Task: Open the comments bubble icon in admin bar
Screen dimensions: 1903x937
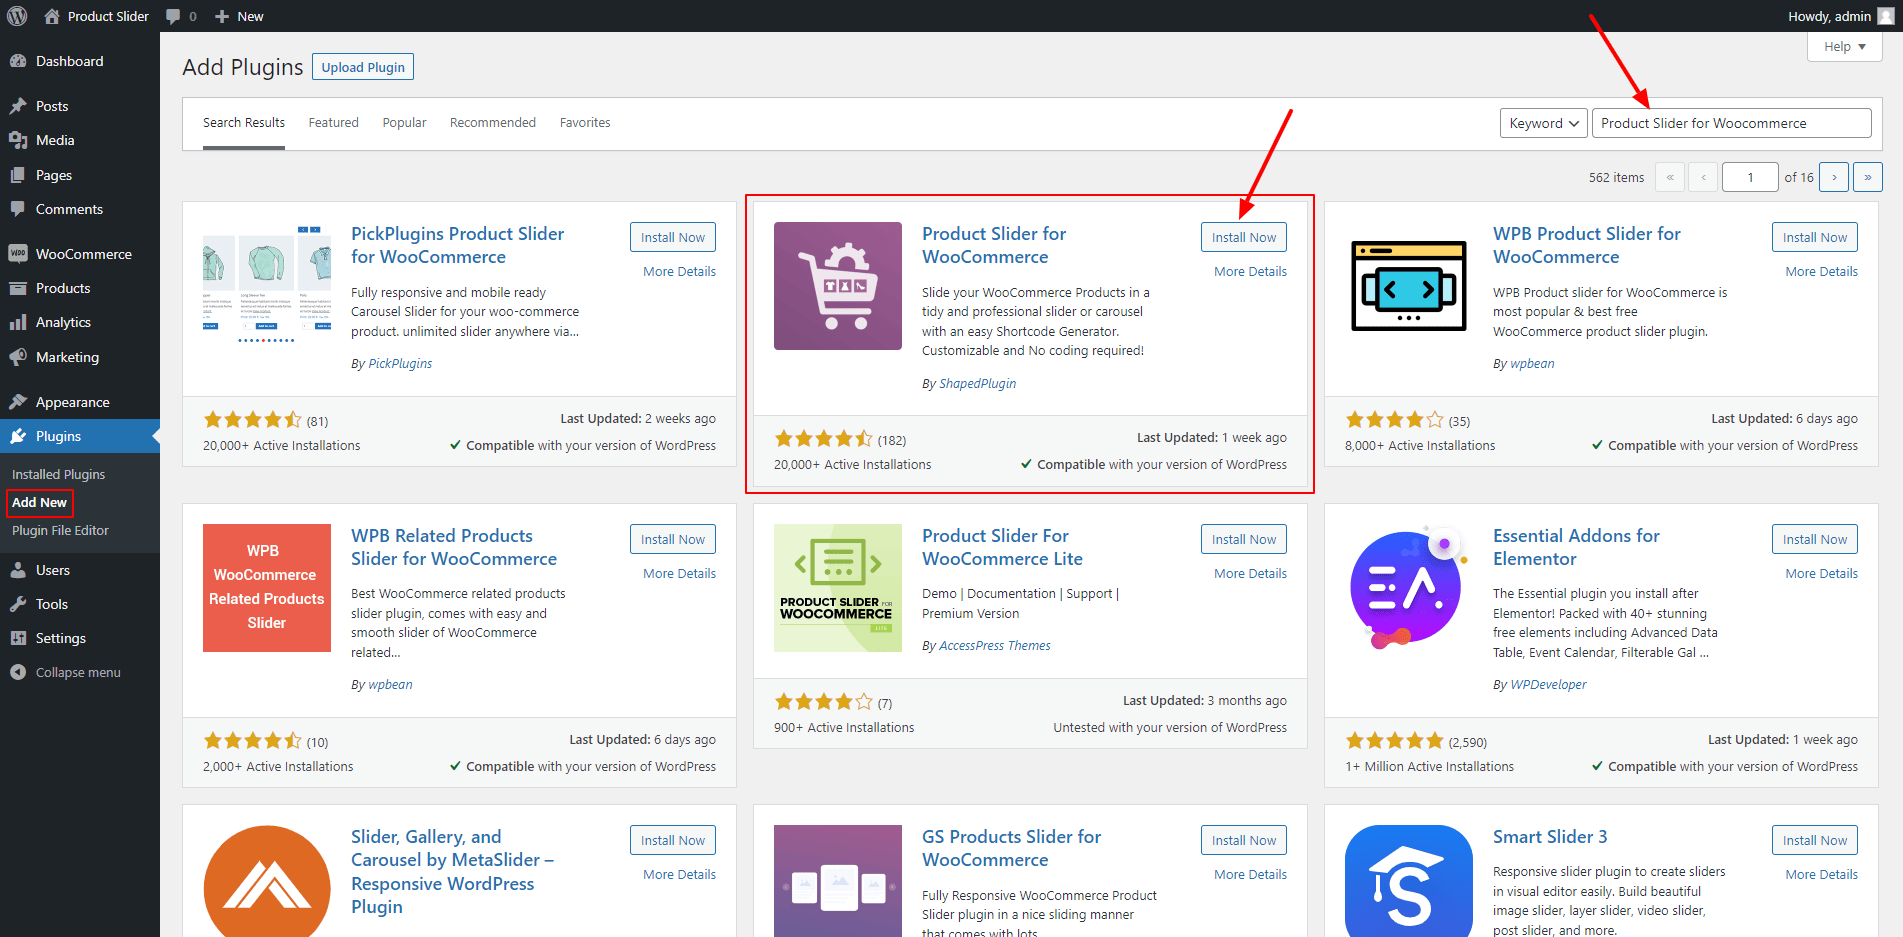Action: [174, 16]
